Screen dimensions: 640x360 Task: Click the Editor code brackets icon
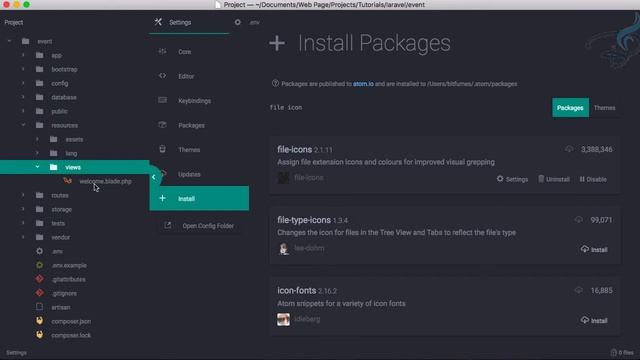point(162,76)
